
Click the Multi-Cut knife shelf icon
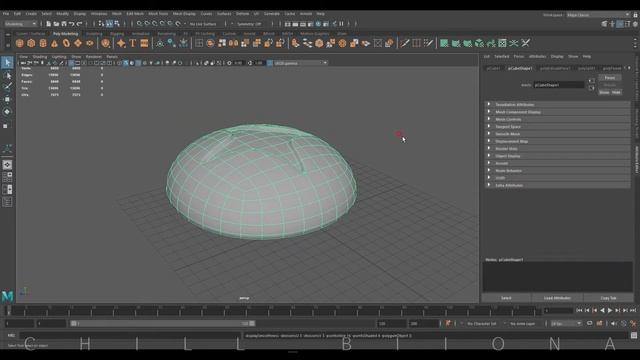pyautogui.click(x=404, y=43)
